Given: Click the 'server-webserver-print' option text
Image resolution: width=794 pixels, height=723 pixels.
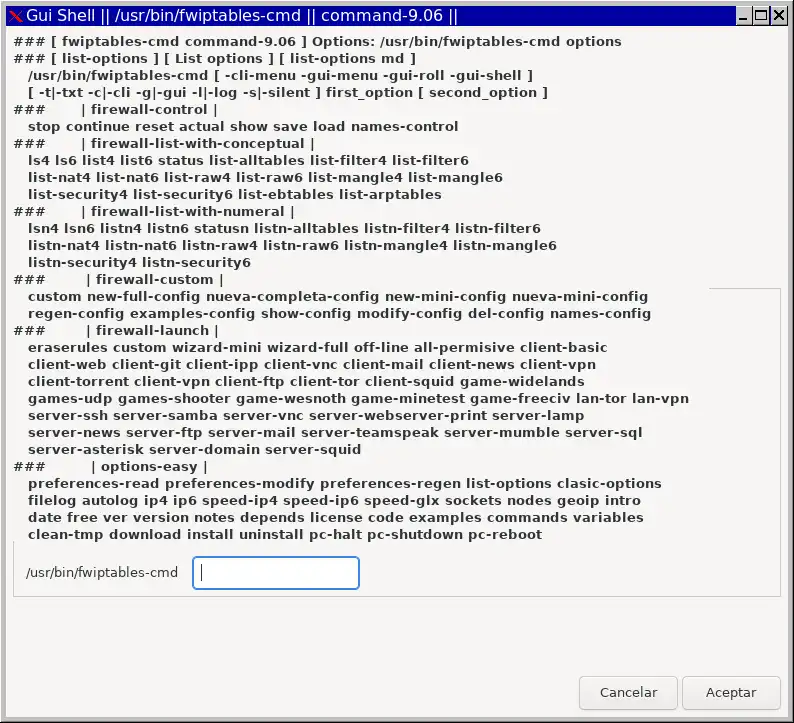Looking at the screenshot, I should 398,416.
